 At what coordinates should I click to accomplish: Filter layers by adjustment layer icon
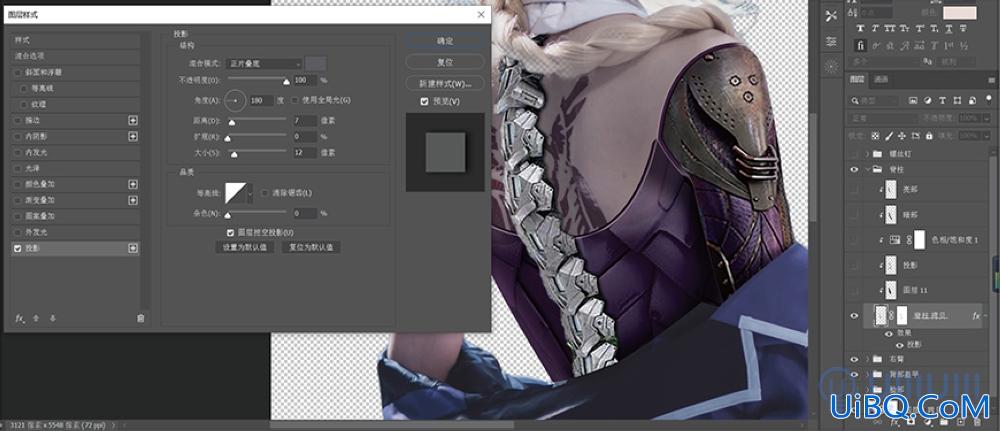pyautogui.click(x=928, y=101)
